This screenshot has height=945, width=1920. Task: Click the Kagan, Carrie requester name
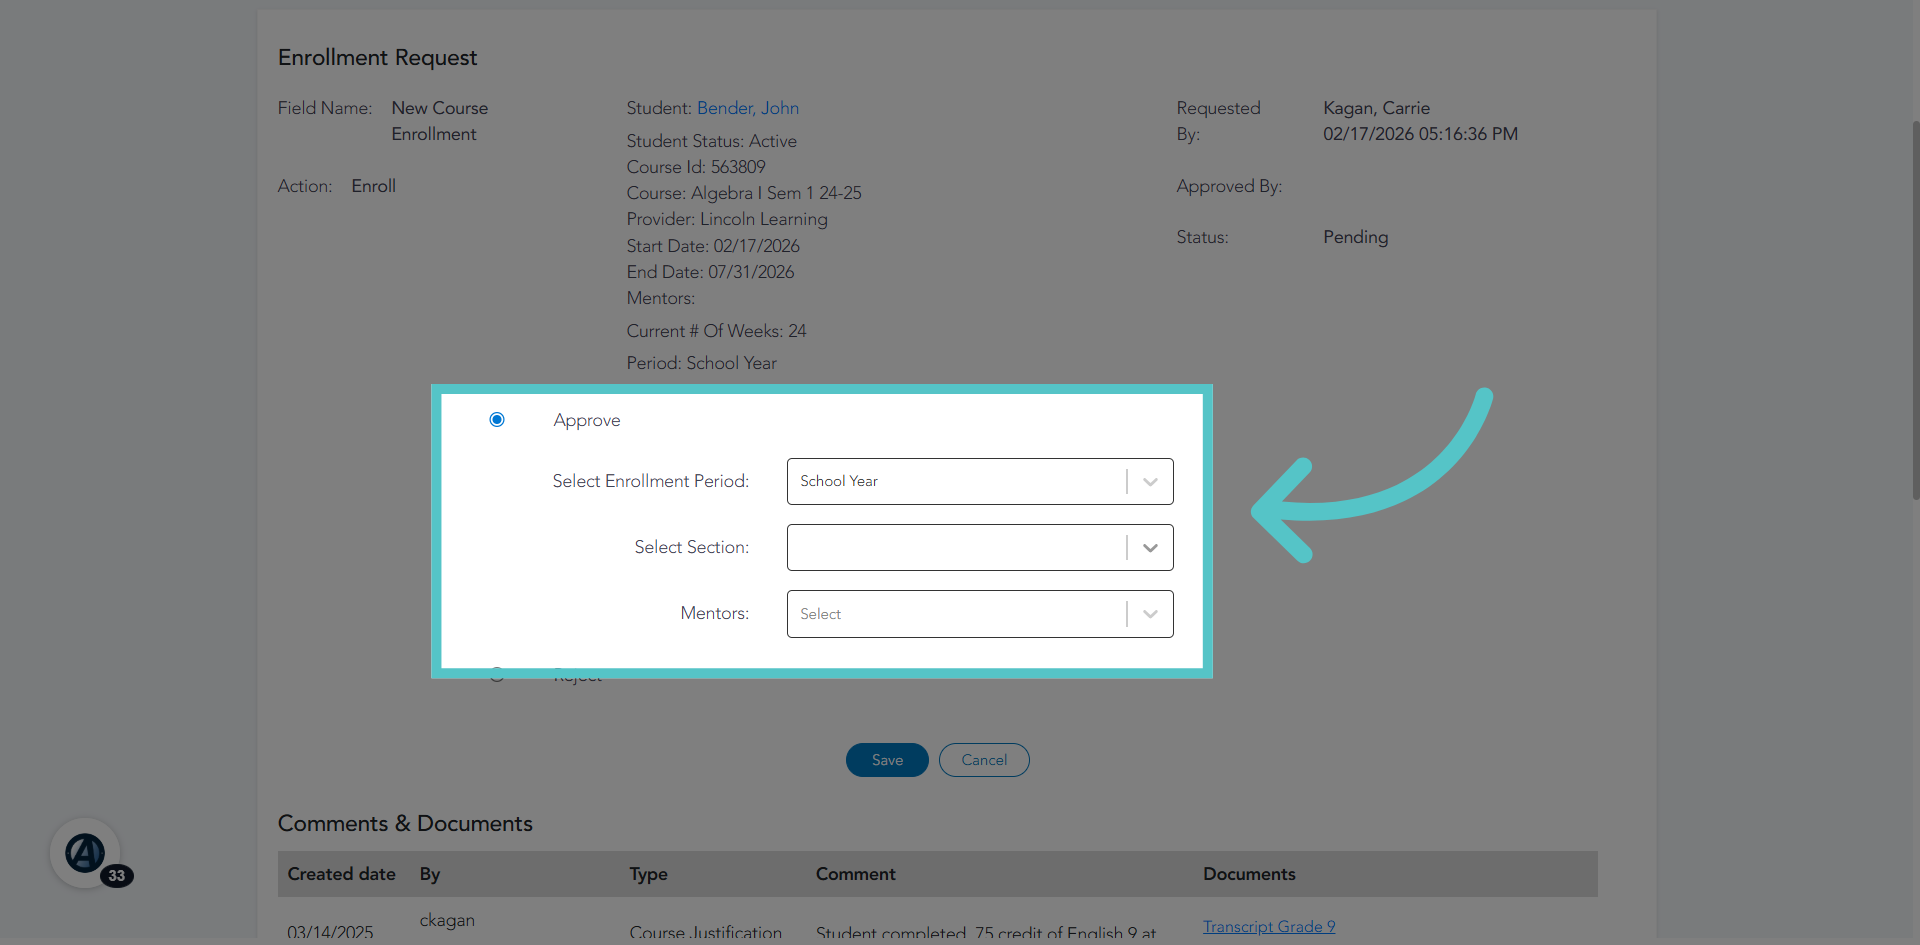point(1376,108)
